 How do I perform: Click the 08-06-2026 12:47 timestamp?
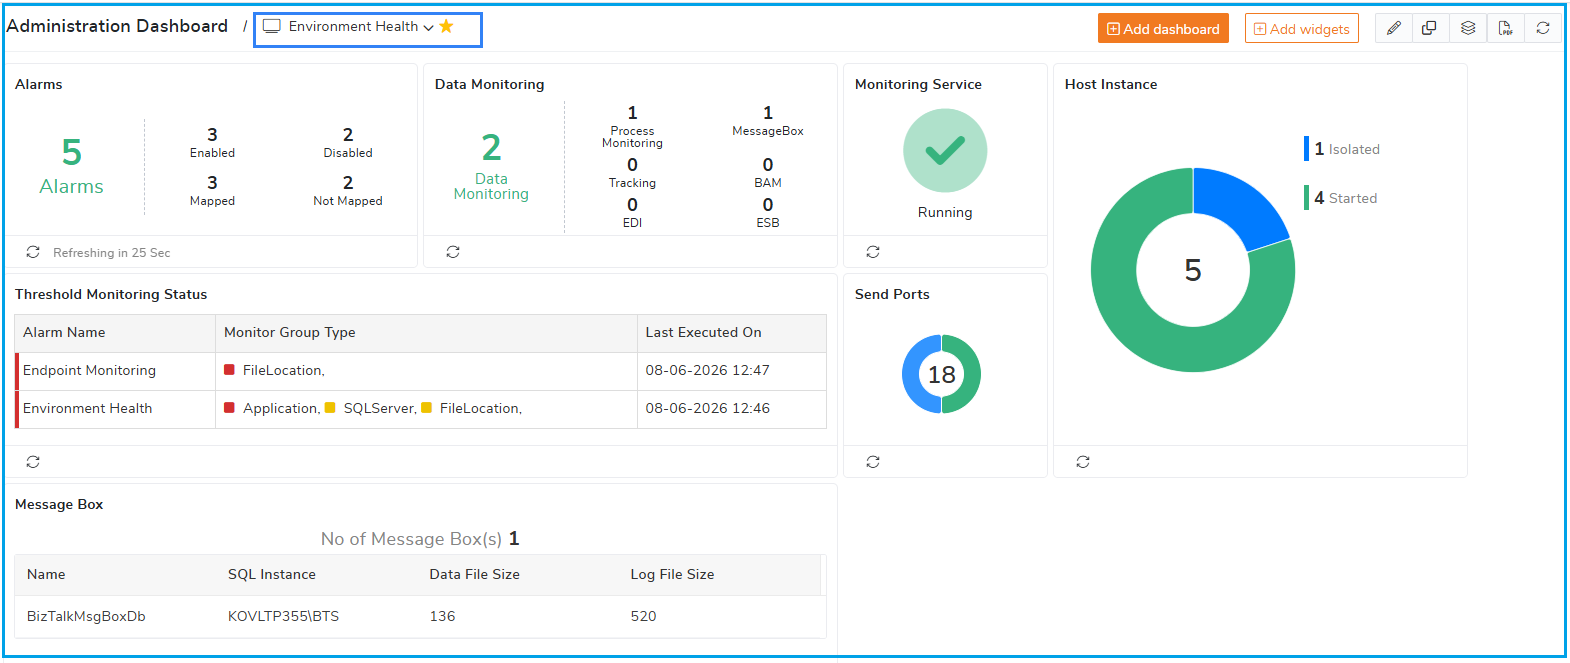click(x=707, y=370)
